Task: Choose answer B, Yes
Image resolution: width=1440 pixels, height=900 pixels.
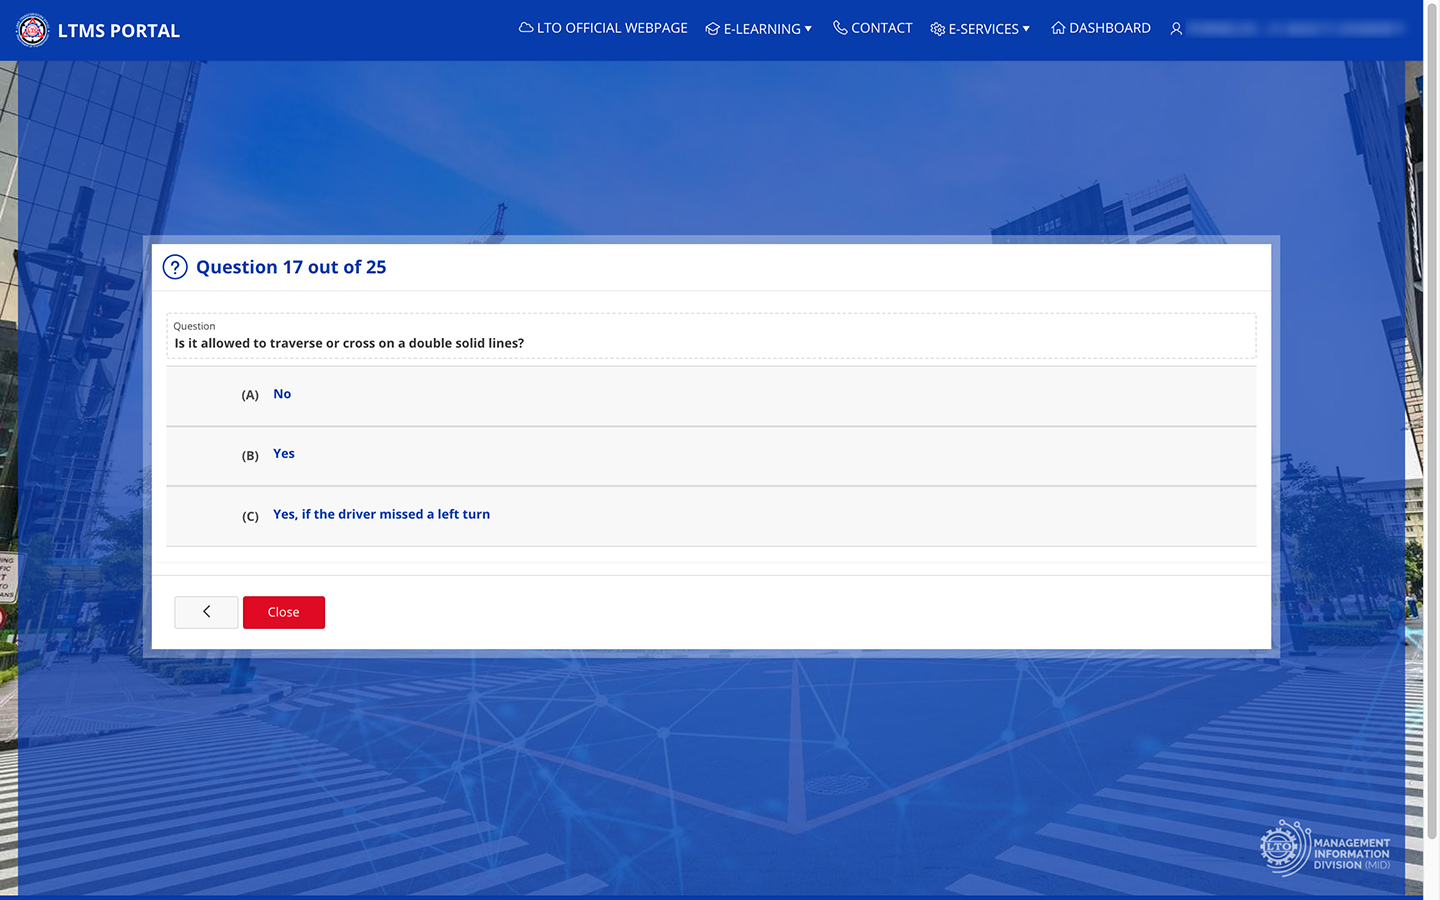Action: 284,454
